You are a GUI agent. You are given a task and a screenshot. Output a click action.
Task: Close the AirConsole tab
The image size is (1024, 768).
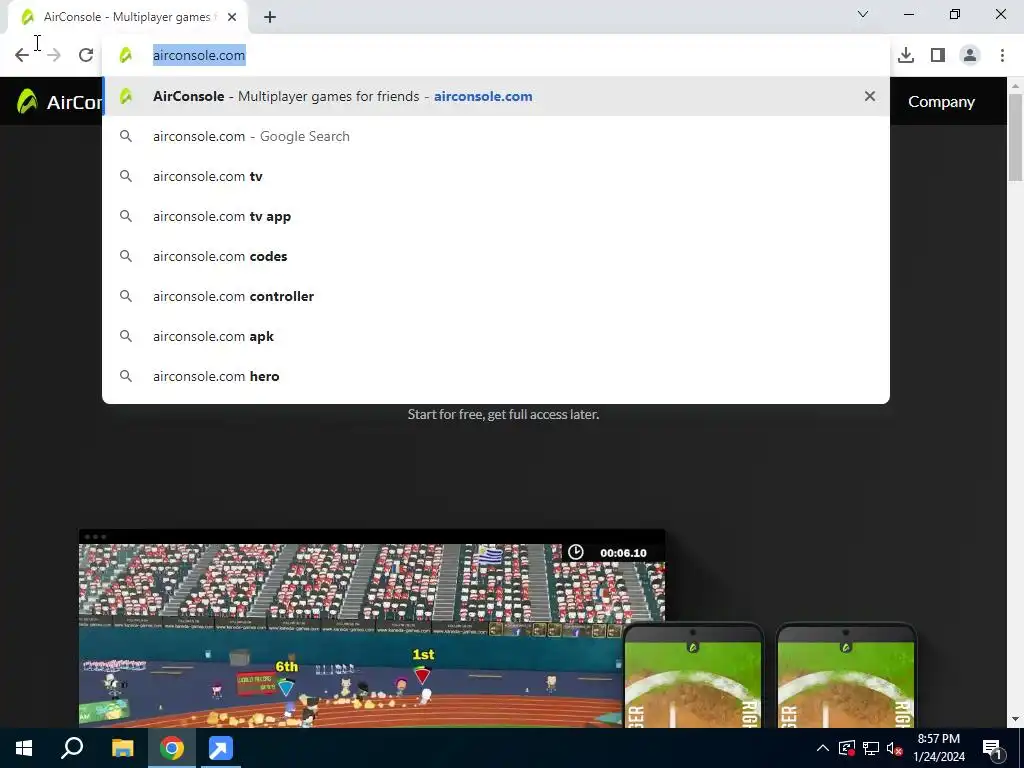click(232, 17)
